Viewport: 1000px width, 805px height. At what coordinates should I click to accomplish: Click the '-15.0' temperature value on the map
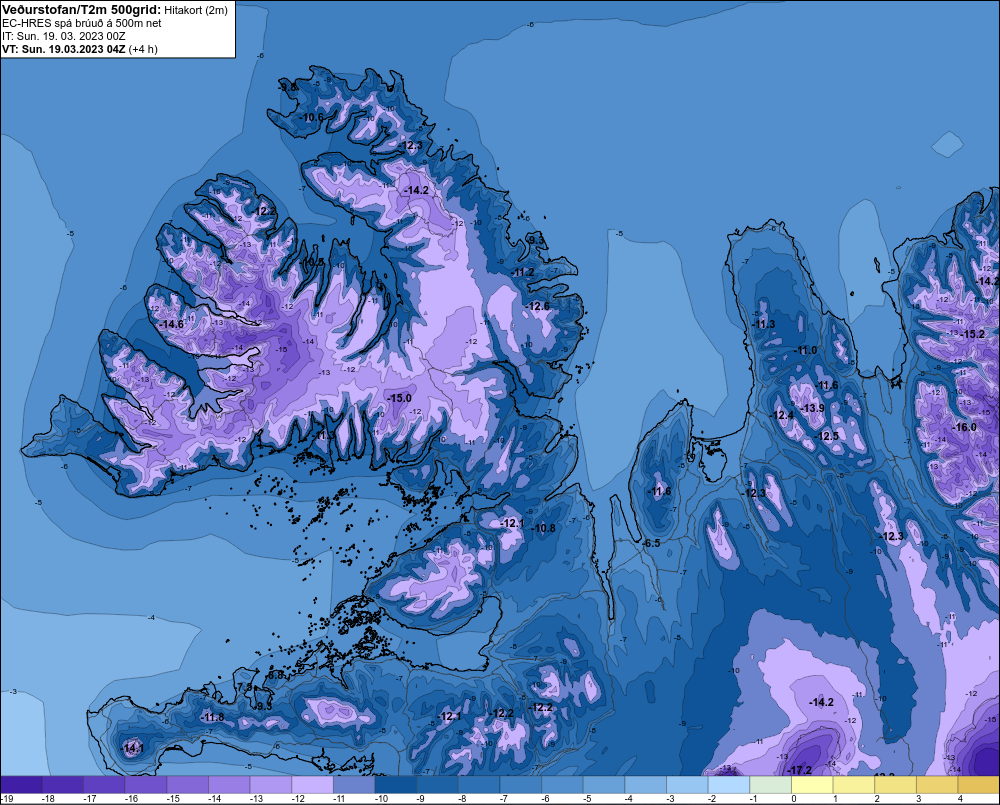click(400, 398)
